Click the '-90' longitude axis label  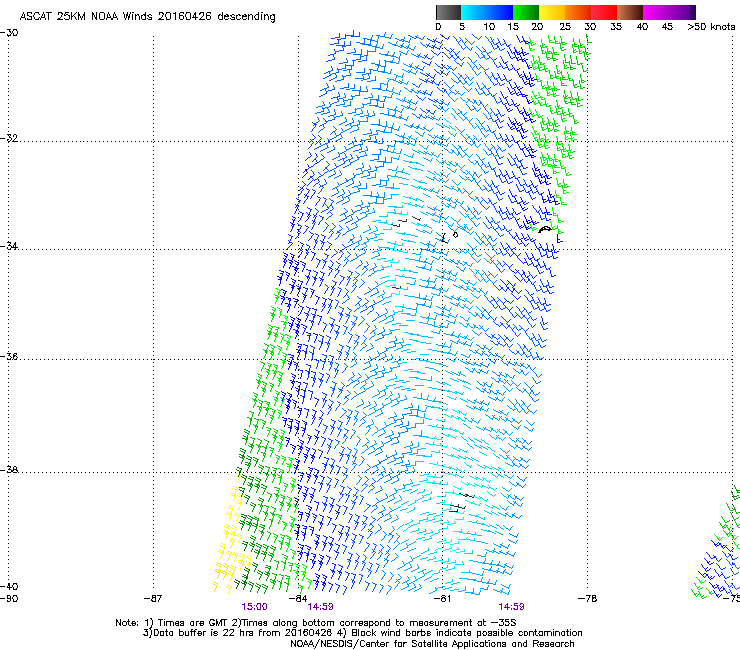[x=9, y=599]
